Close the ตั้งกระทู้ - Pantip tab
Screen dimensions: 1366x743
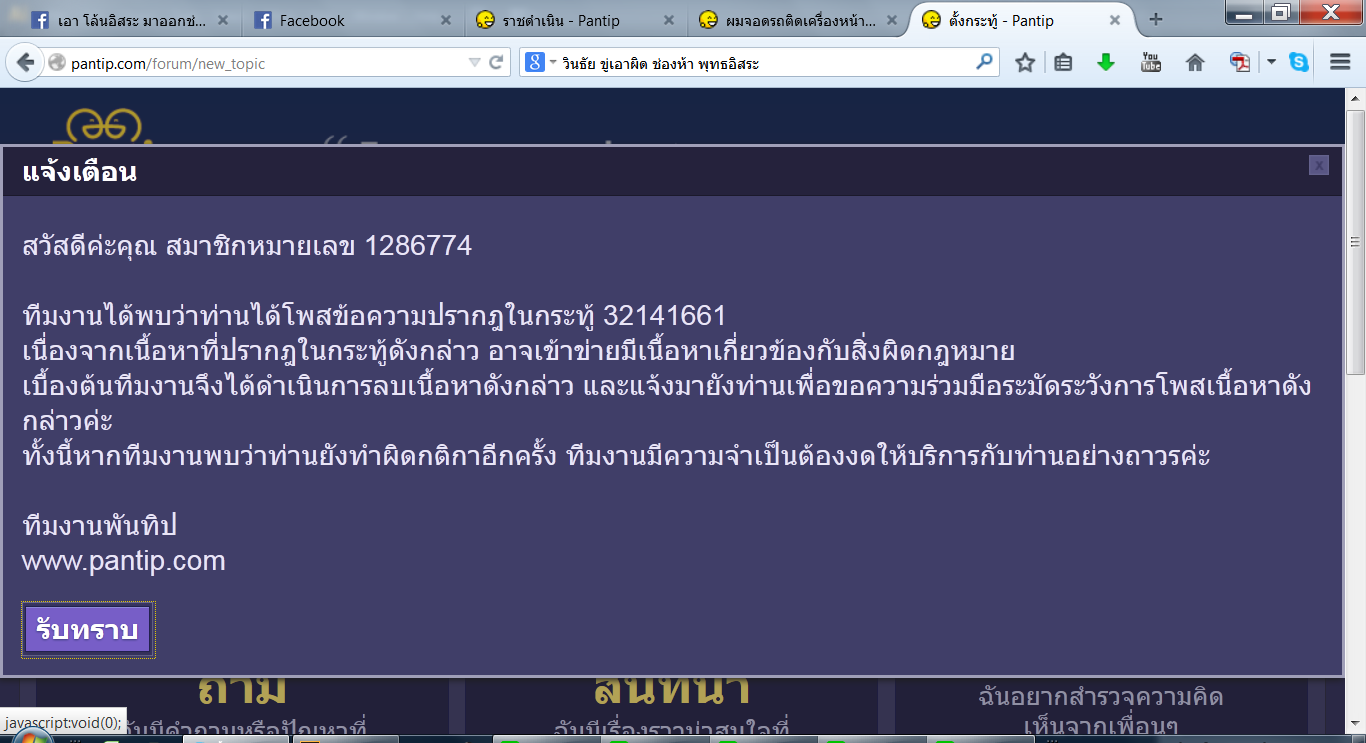(x=1115, y=20)
